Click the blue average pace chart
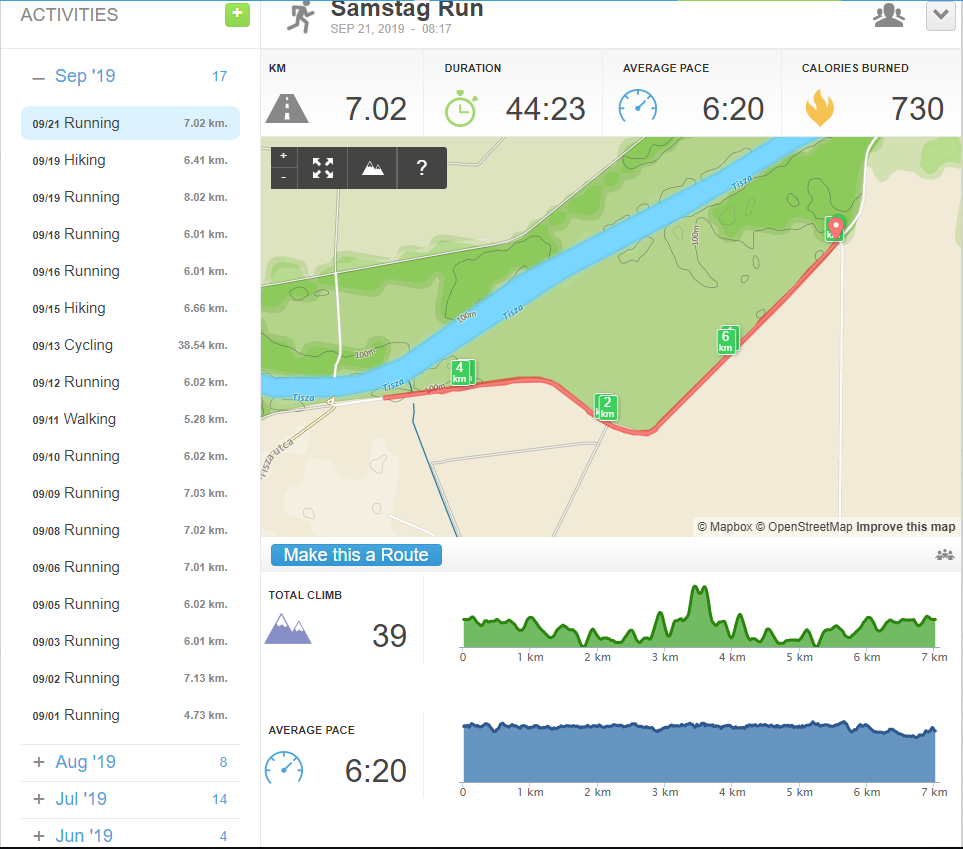 click(x=699, y=752)
